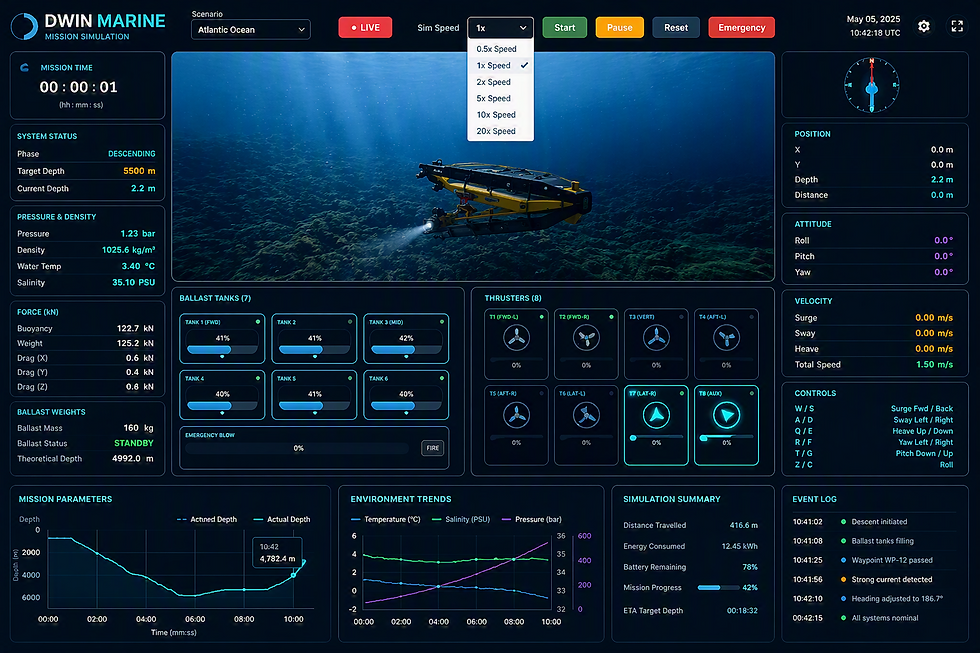The image size is (980, 653).
Task: Choose 1x Speed option
Action: 501,66
